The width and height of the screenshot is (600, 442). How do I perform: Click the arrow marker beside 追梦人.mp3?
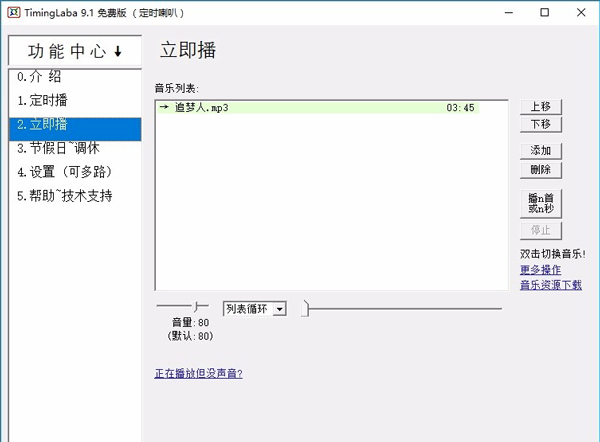click(x=164, y=107)
